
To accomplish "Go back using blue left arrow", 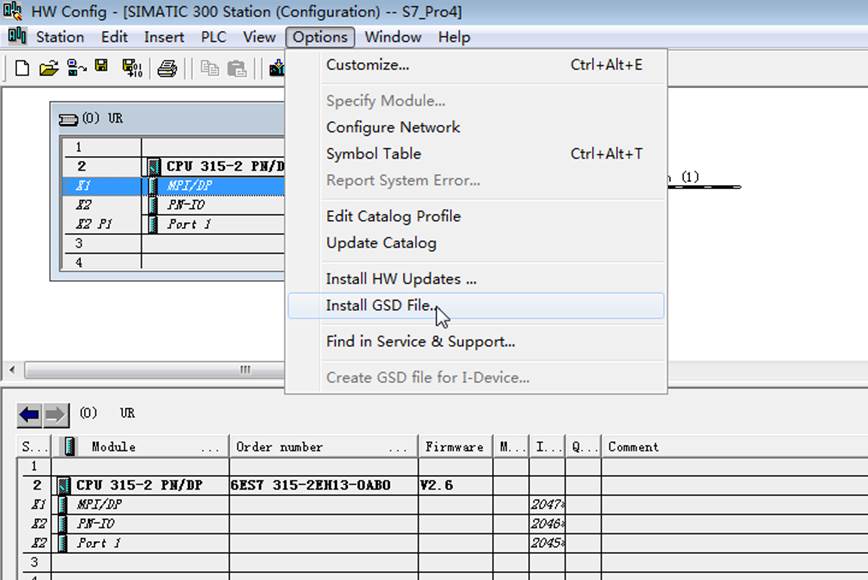I will (29, 415).
